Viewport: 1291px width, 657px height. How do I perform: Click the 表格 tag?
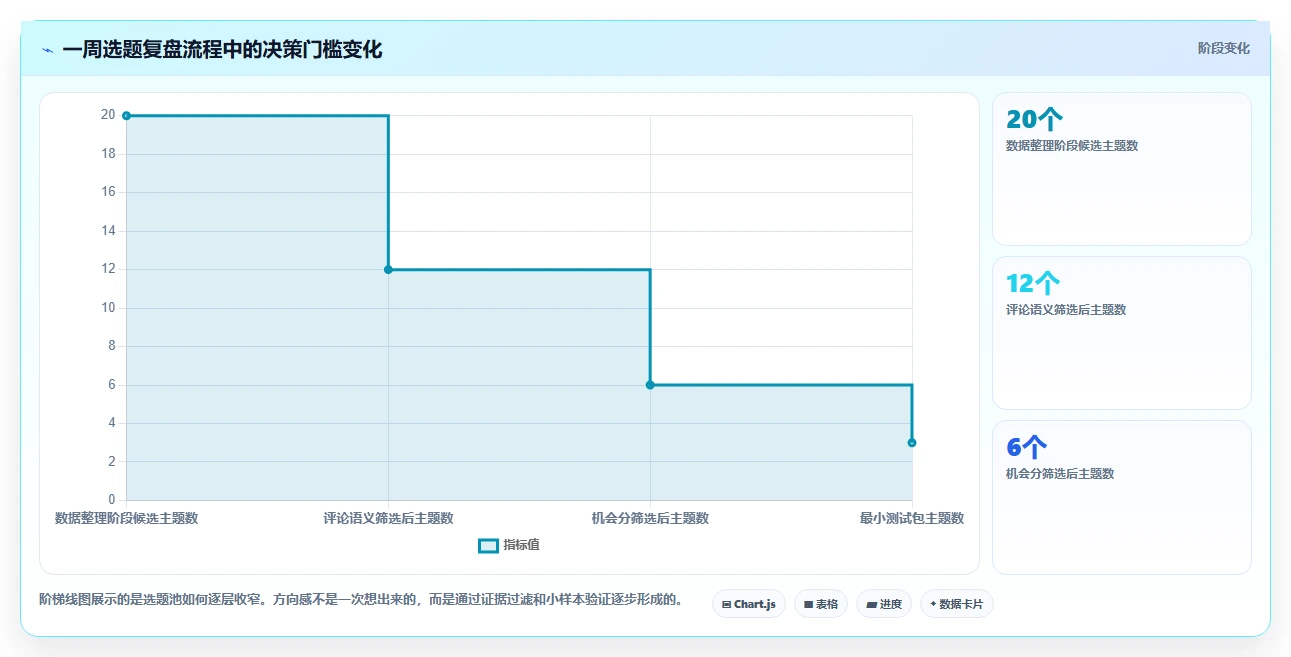coord(821,604)
